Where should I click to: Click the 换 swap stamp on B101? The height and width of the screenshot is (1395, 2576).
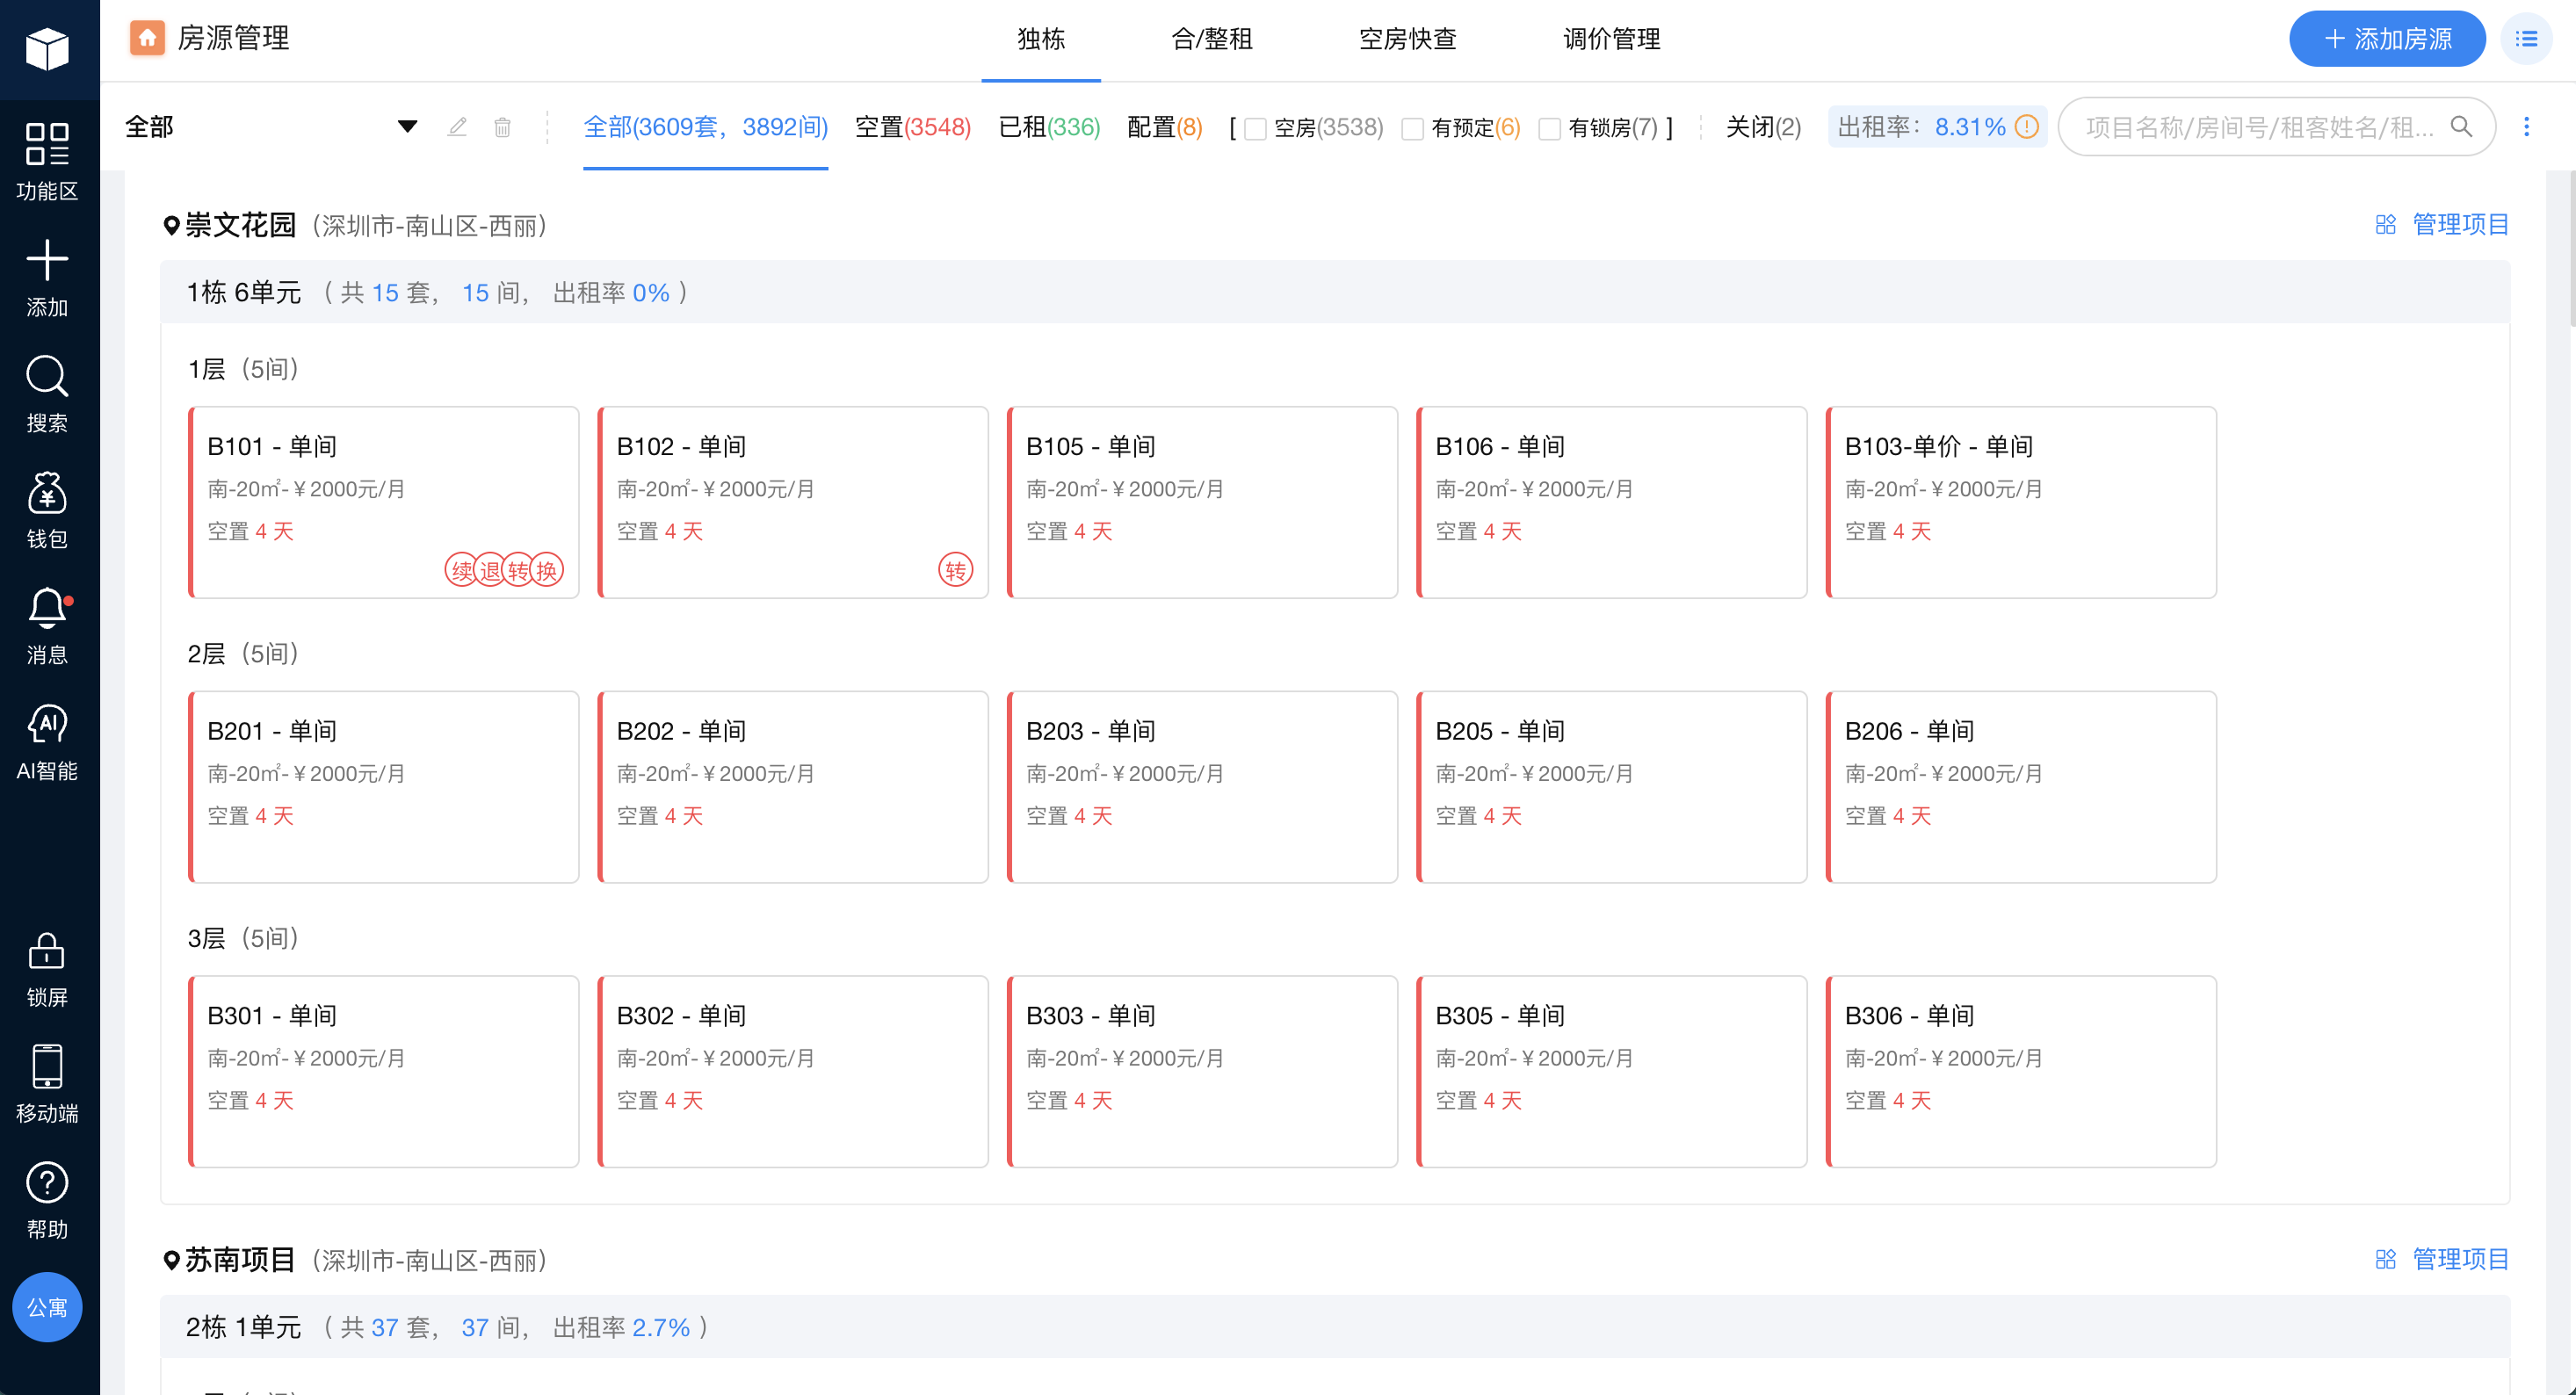(547, 570)
